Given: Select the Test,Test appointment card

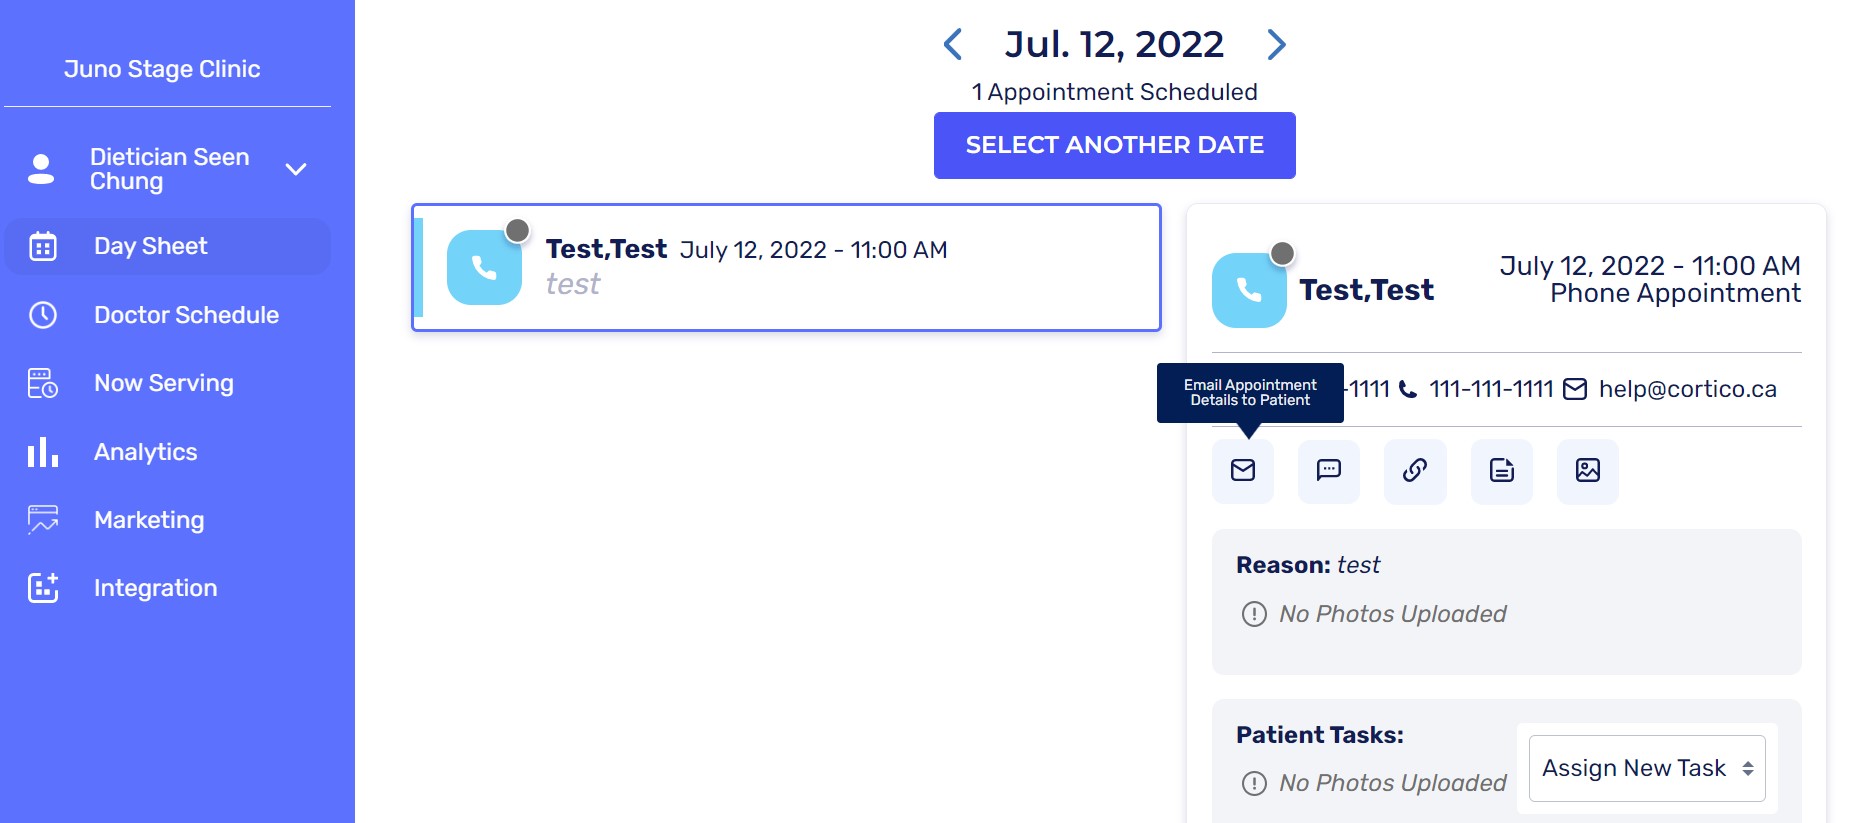Looking at the screenshot, I should (786, 268).
